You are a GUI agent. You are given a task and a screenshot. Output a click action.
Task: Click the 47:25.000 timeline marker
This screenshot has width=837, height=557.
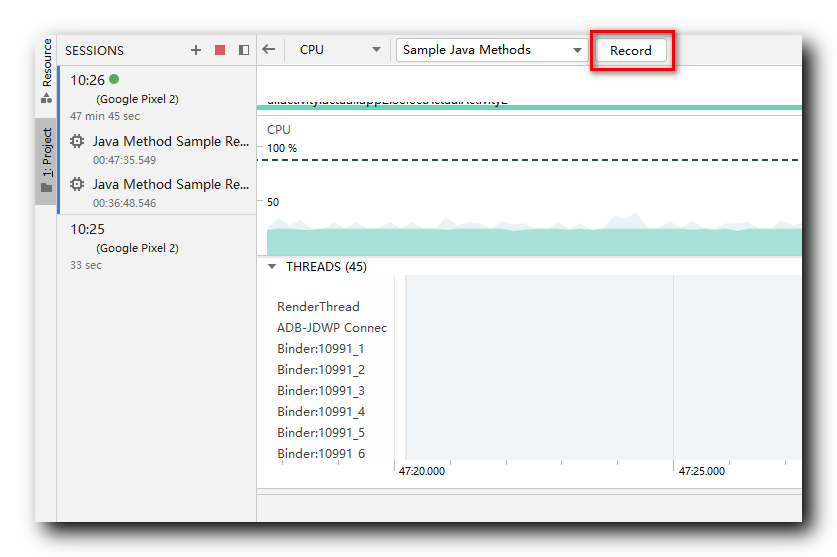701,471
